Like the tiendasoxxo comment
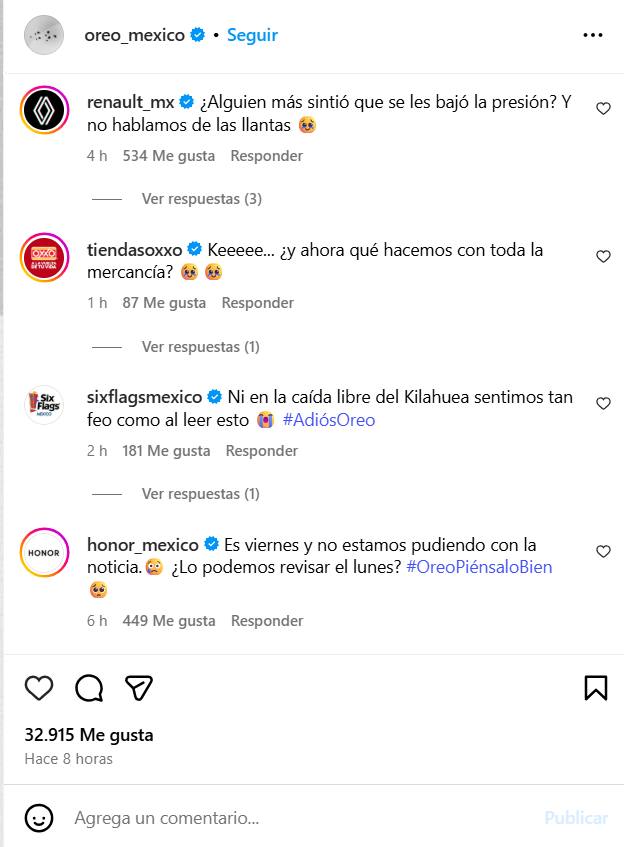The height and width of the screenshot is (847, 624). (603, 257)
